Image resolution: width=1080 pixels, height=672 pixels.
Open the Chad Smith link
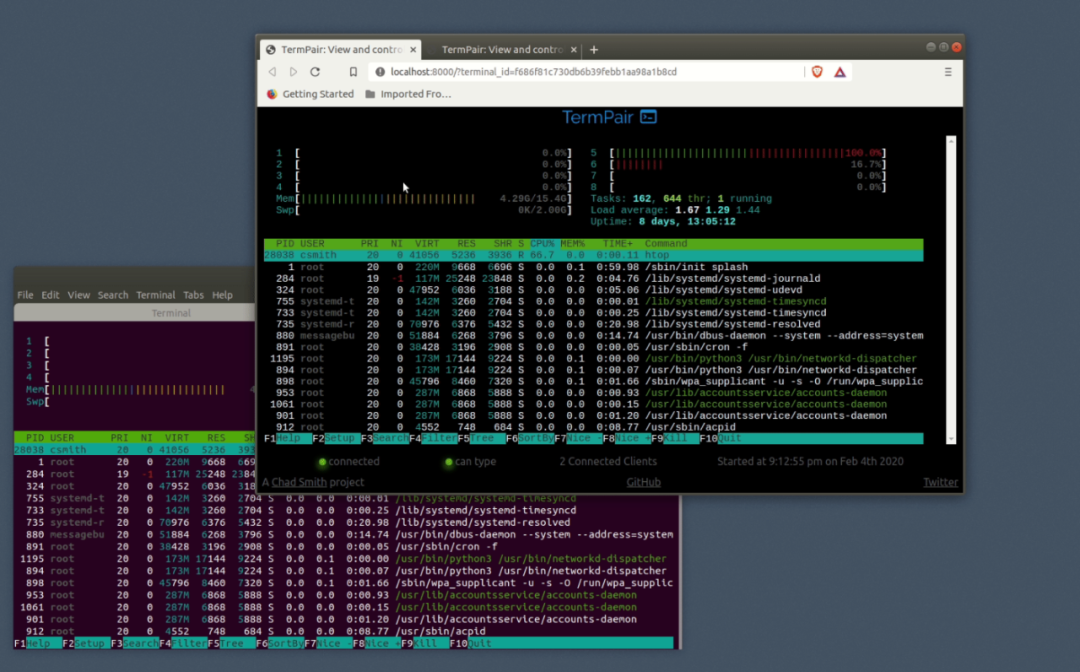[299, 482]
